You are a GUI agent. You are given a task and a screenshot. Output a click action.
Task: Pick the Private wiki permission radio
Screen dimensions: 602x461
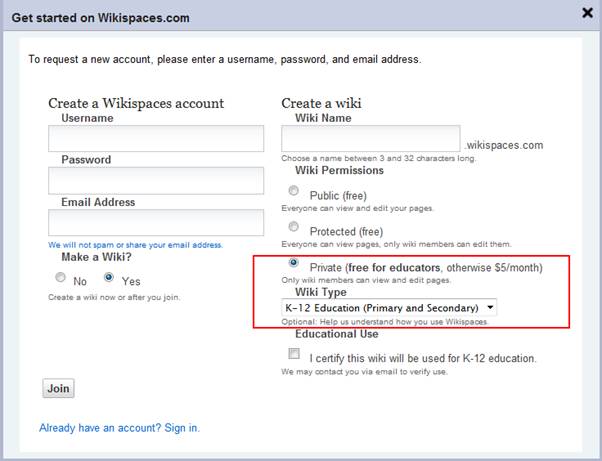pyautogui.click(x=293, y=264)
